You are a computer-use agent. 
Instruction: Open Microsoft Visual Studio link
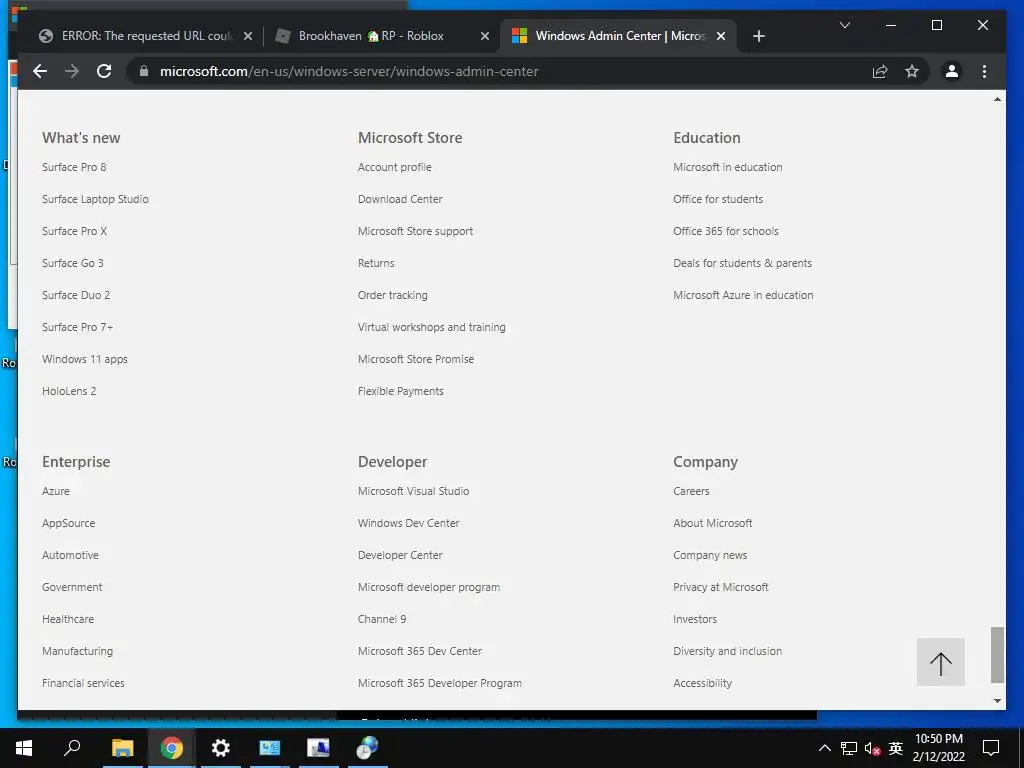tap(413, 491)
